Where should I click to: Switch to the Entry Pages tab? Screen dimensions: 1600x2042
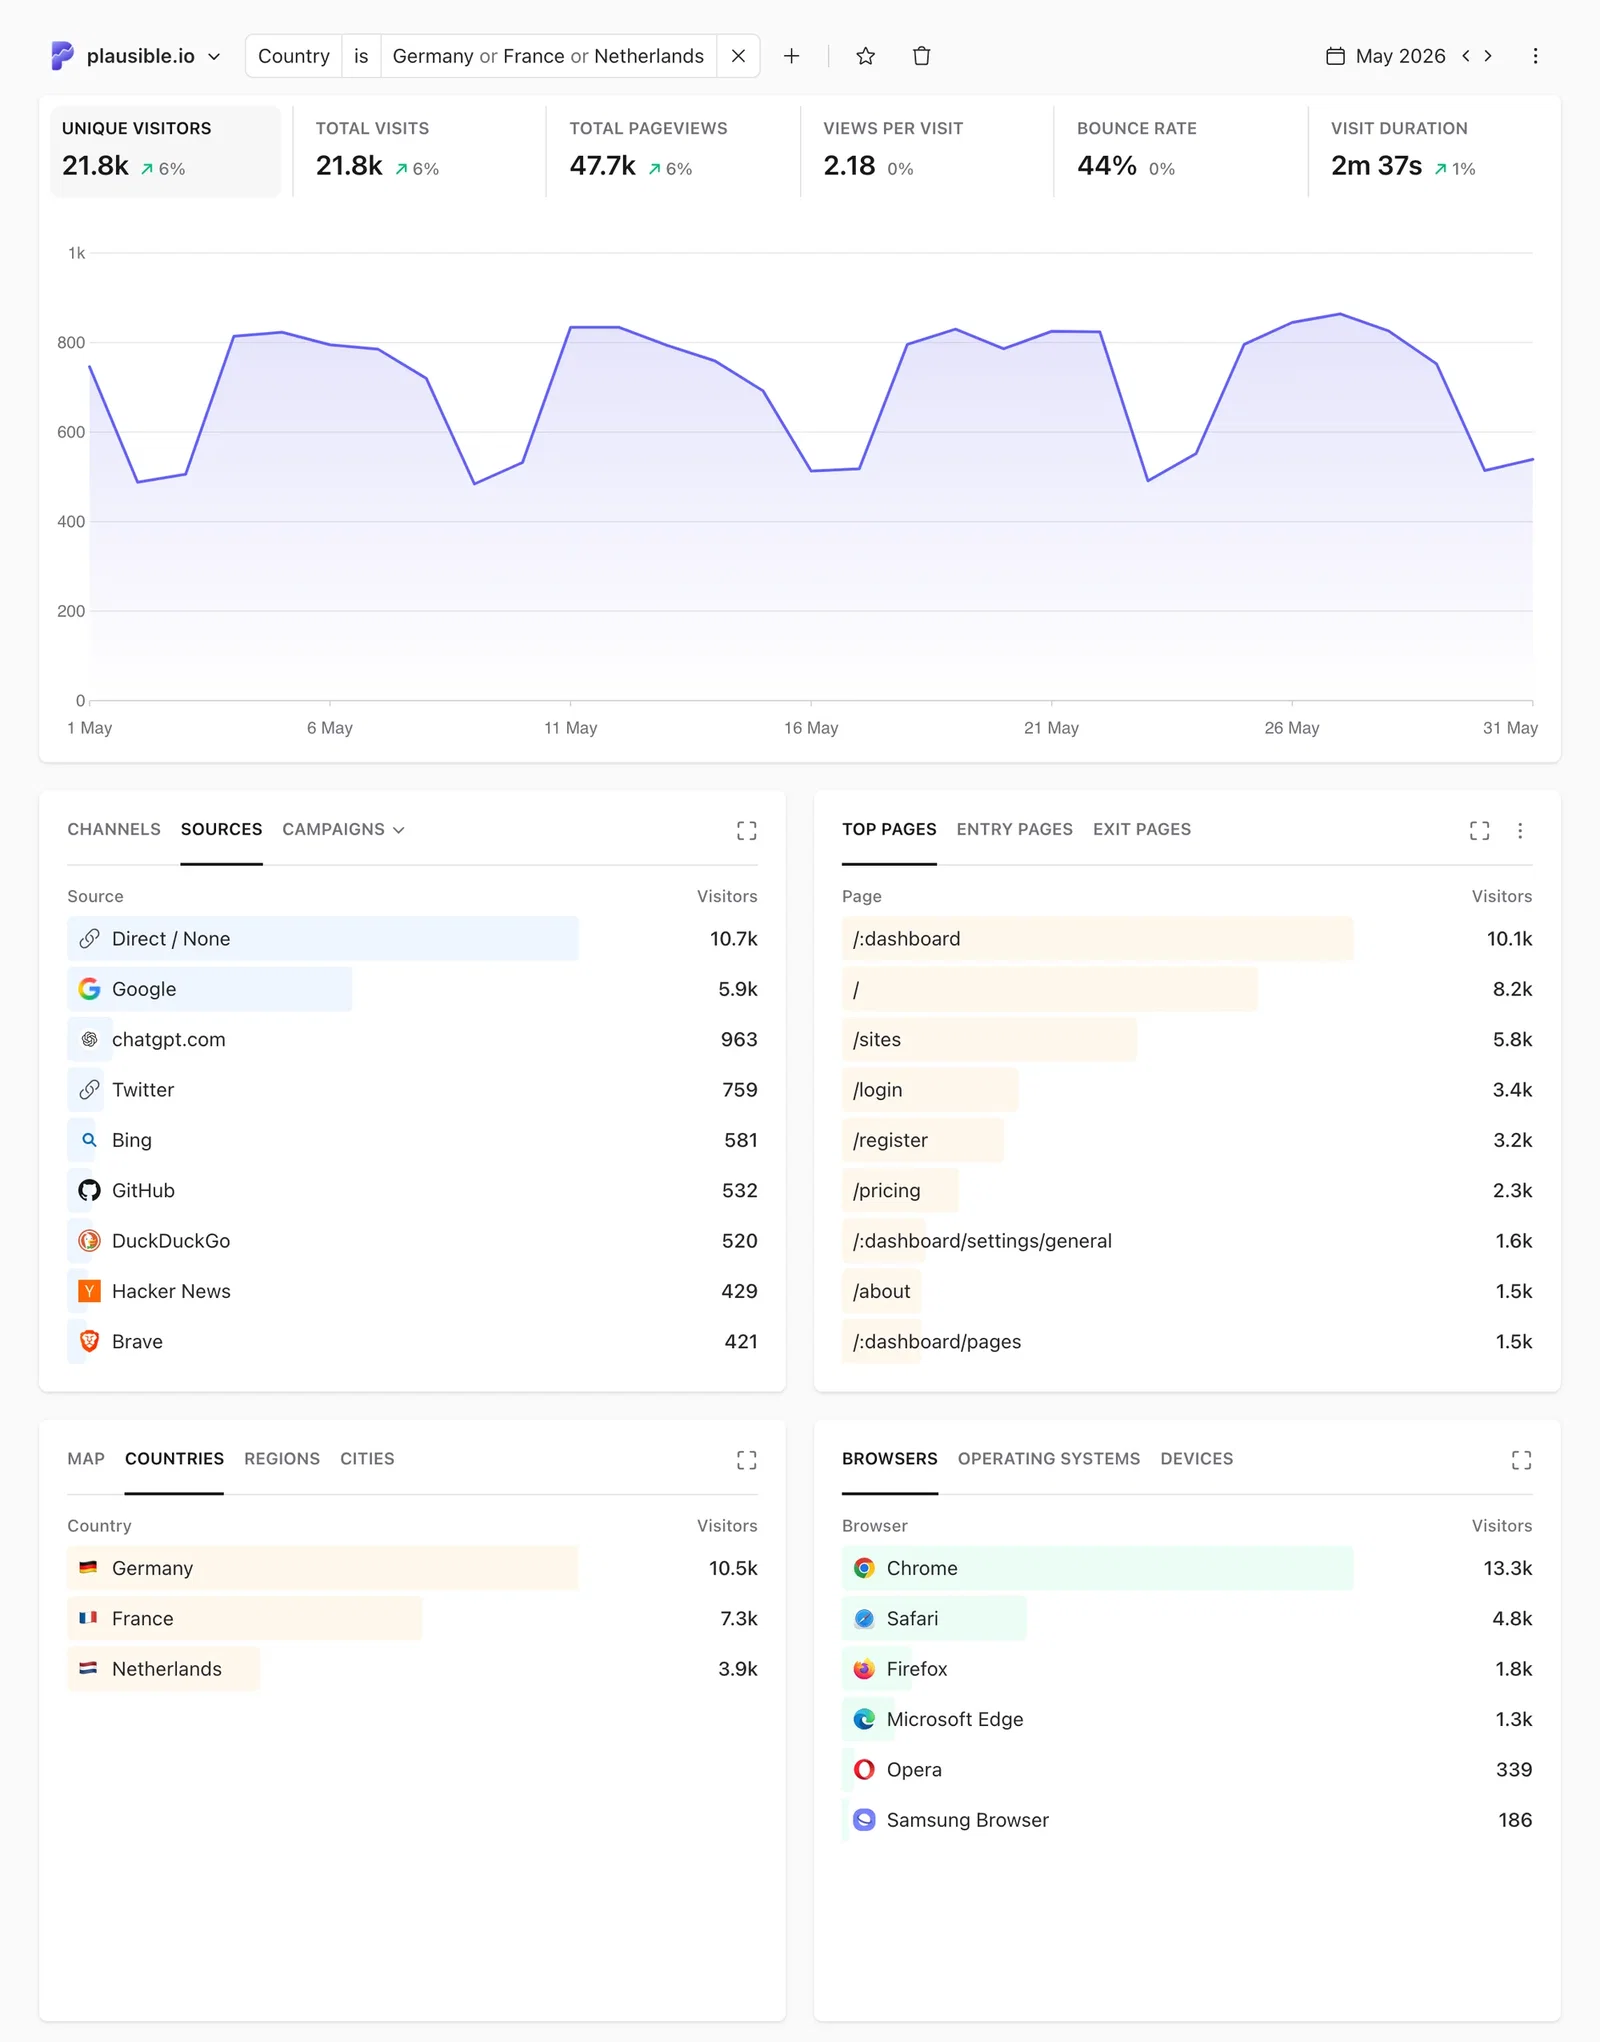[1014, 829]
